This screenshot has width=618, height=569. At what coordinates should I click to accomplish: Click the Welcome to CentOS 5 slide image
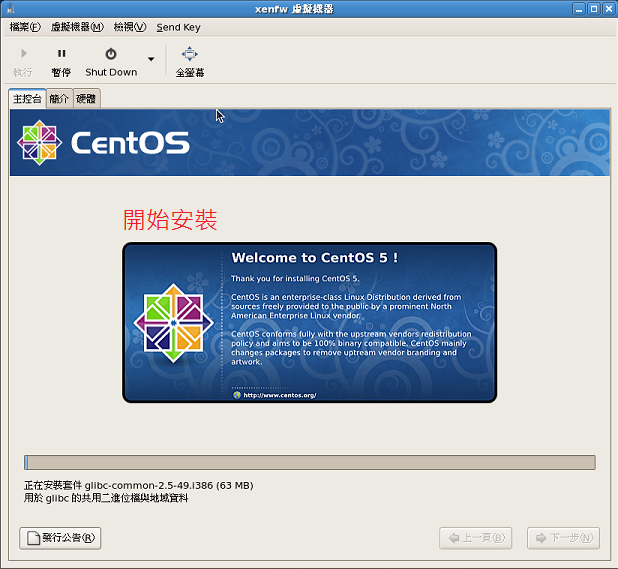pos(309,322)
